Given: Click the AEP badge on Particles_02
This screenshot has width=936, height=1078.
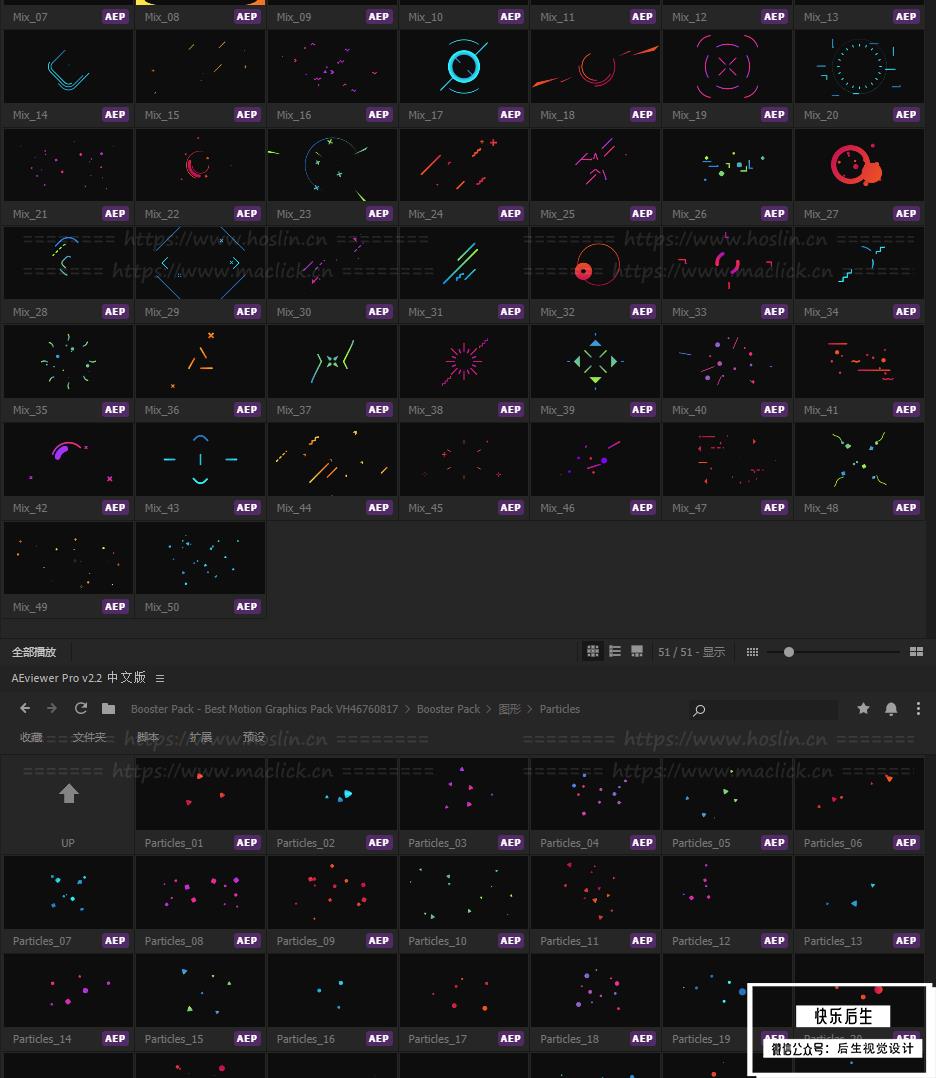Looking at the screenshot, I should coord(378,843).
